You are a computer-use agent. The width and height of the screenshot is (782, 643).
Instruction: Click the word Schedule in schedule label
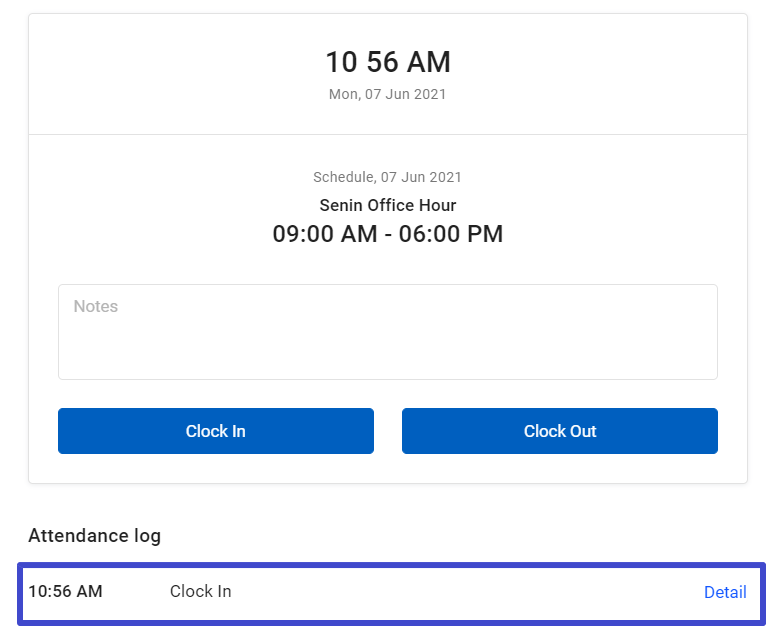[x=342, y=177]
